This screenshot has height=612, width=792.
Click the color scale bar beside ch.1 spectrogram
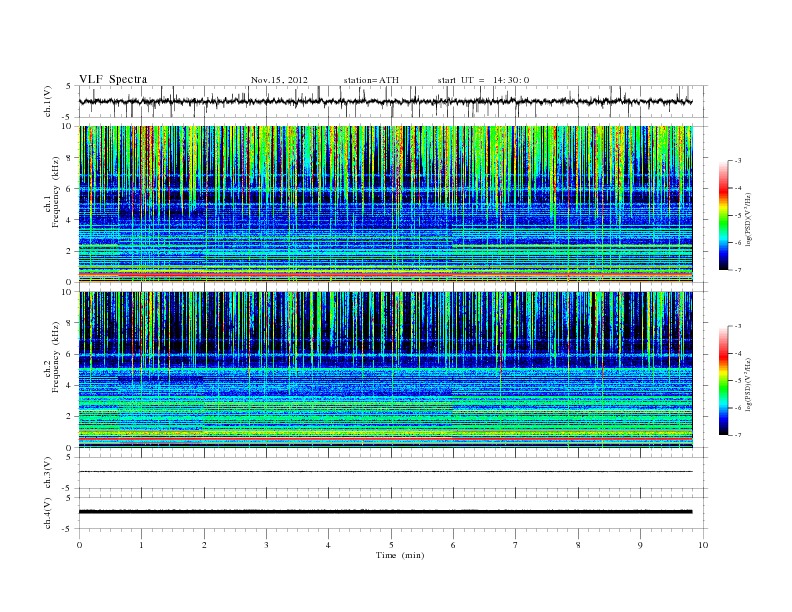pos(723,215)
